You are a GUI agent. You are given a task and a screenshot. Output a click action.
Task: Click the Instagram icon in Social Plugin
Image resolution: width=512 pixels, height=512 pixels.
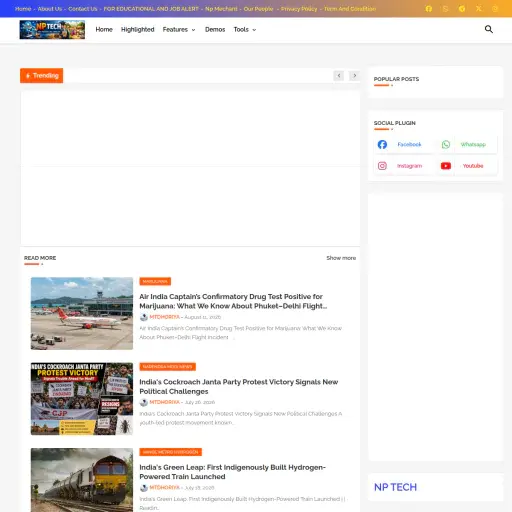tap(382, 166)
